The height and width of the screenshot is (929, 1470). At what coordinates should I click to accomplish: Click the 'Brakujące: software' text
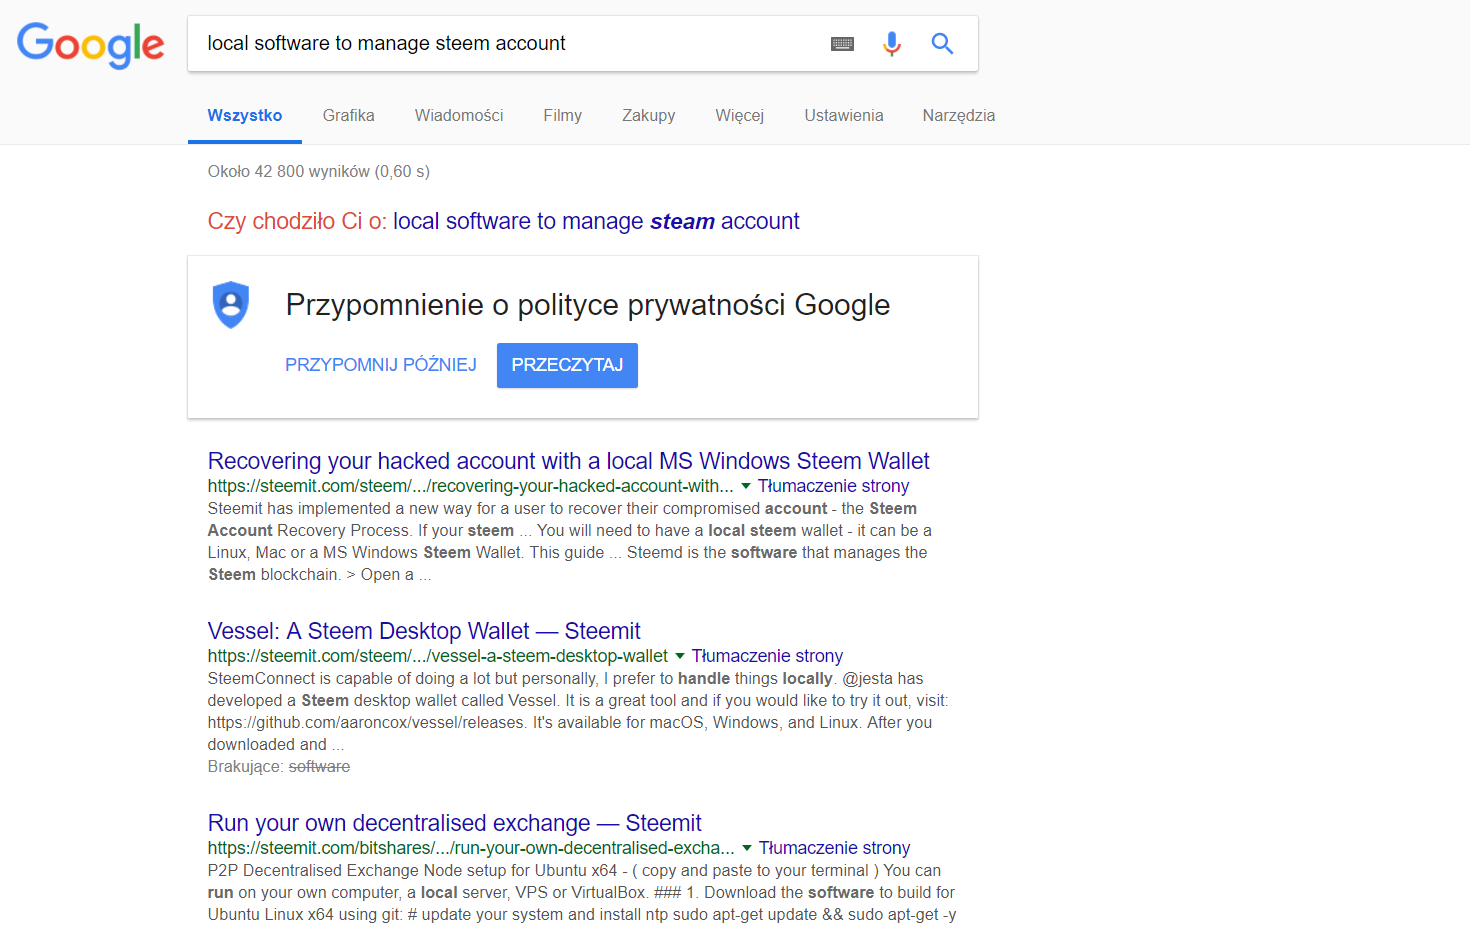point(279,767)
